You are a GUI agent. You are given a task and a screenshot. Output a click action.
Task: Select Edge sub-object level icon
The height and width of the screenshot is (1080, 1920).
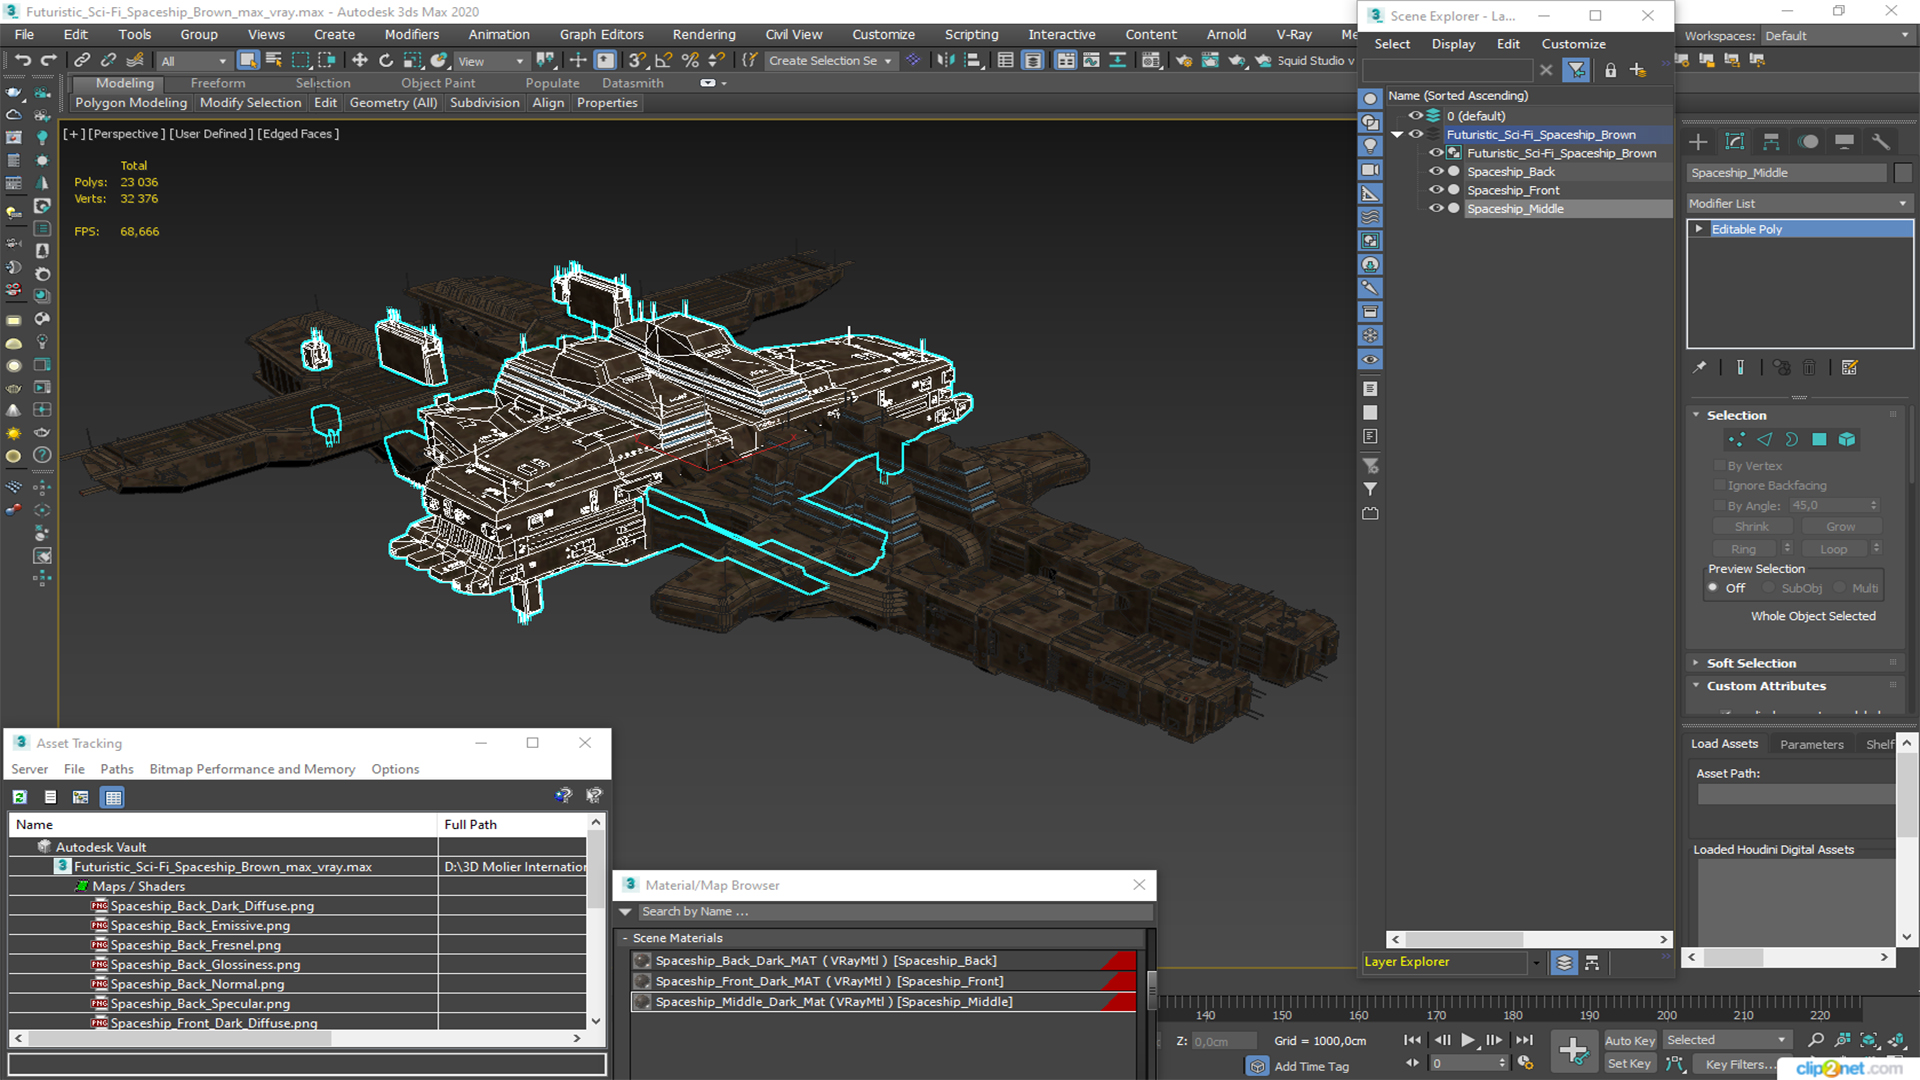click(1764, 440)
